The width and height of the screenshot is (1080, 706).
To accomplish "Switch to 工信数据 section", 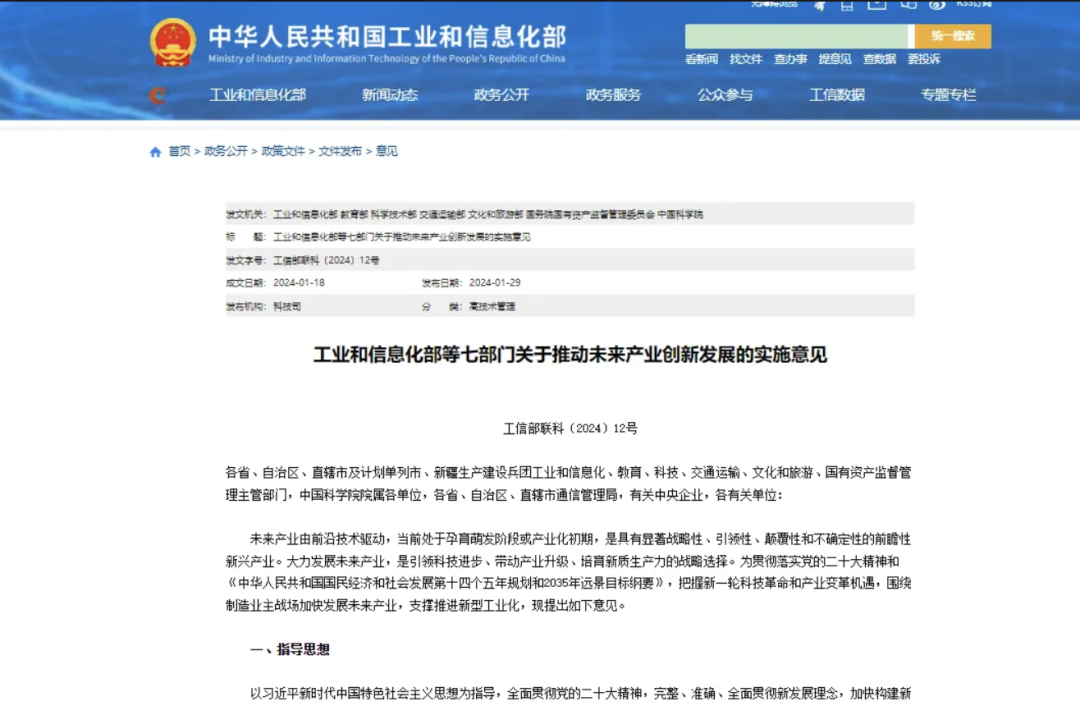I will [837, 95].
